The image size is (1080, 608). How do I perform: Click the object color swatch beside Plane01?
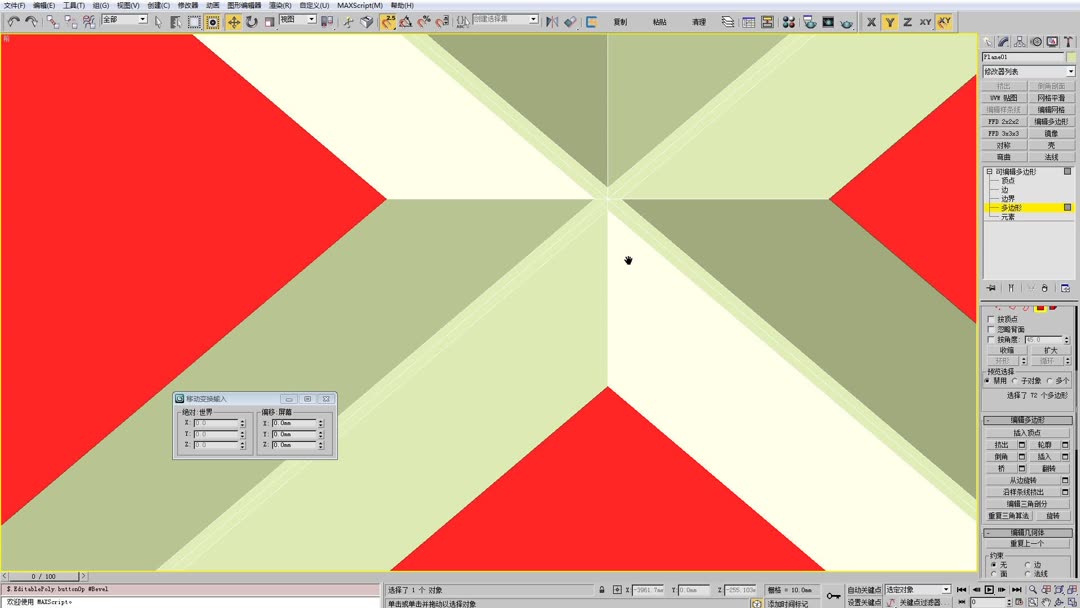1073,55
